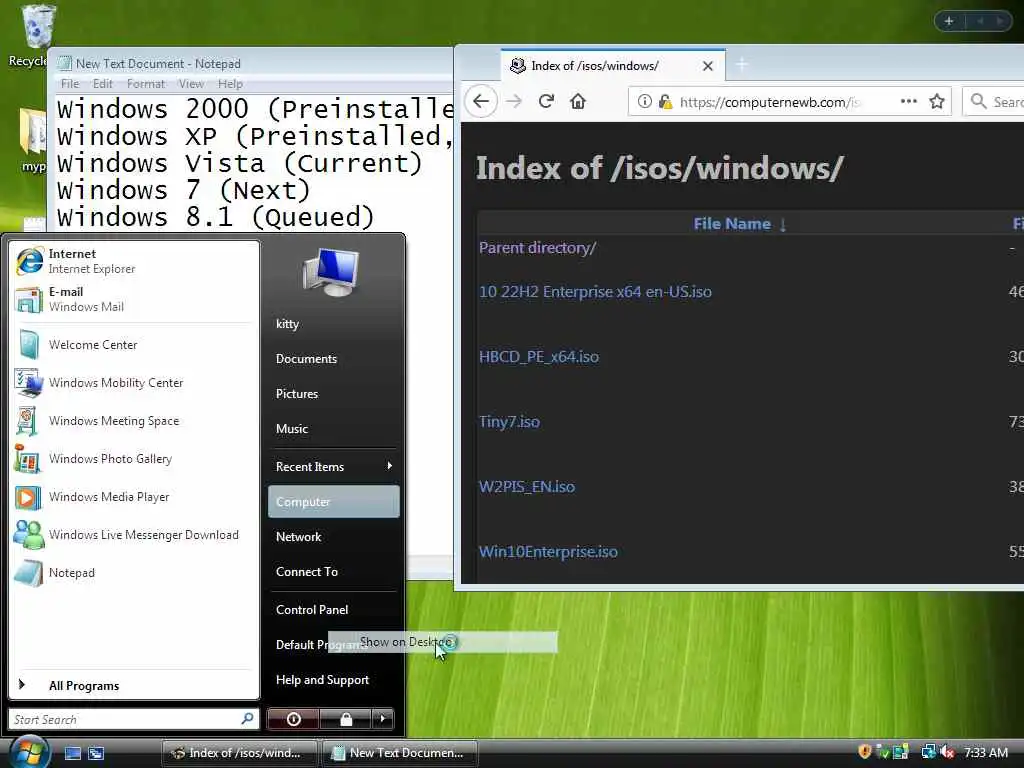Image resolution: width=1024 pixels, height=768 pixels.
Task: Expand All Programs list
Action: [x=134, y=686]
